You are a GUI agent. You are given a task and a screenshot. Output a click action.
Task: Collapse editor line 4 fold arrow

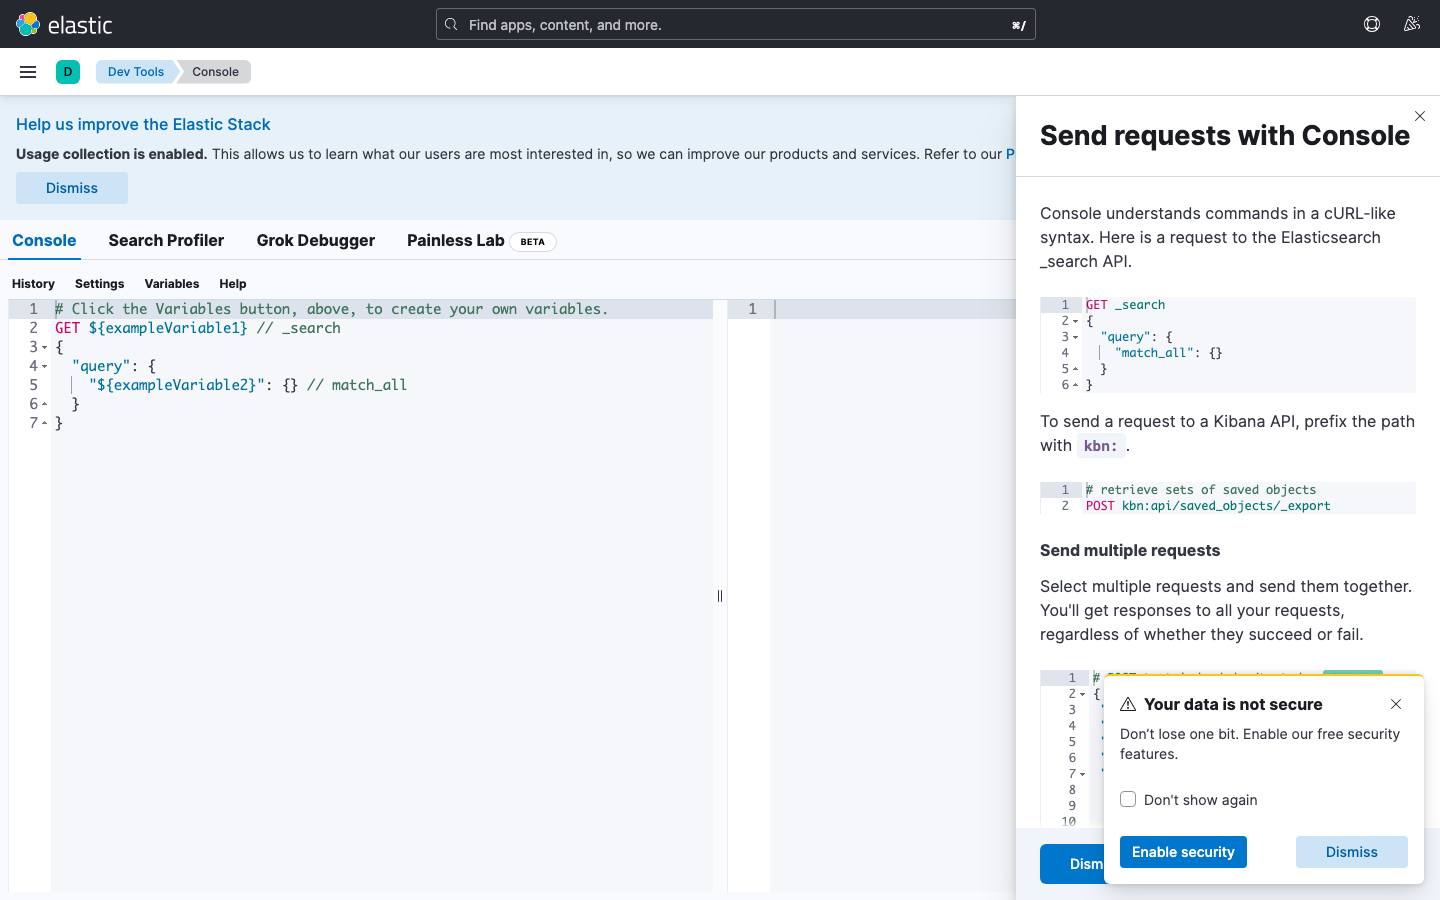(x=44, y=367)
